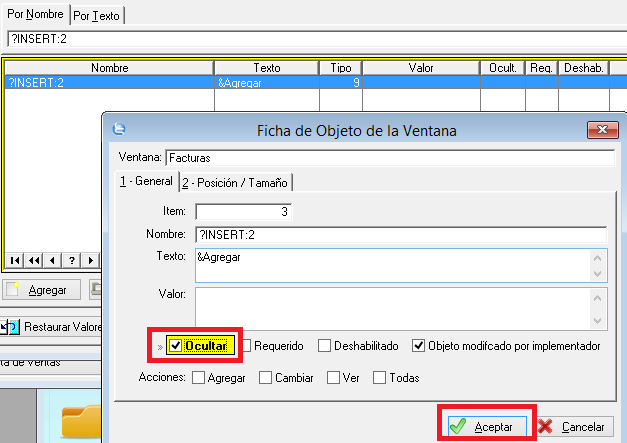
Task: Check the Agregar action checkbox
Action: (199, 378)
